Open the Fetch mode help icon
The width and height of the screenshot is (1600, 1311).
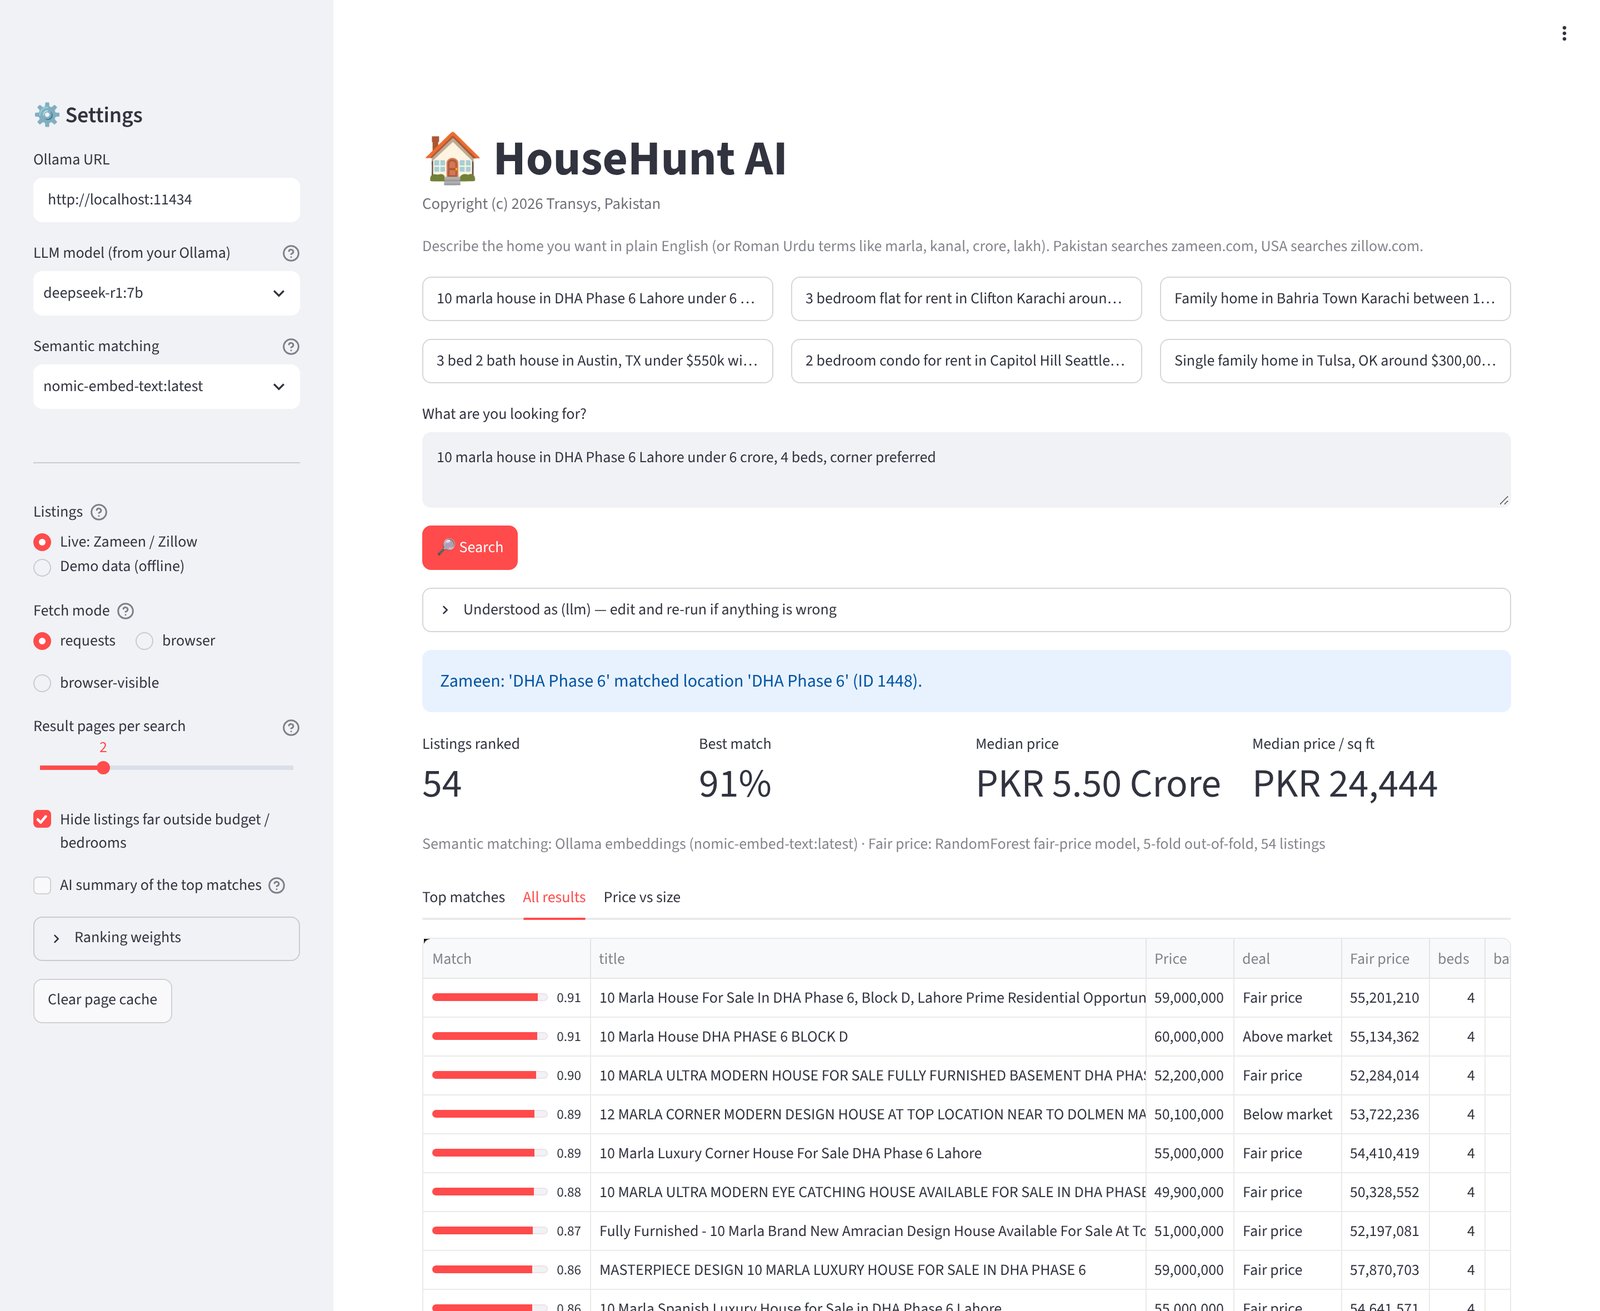tap(125, 611)
